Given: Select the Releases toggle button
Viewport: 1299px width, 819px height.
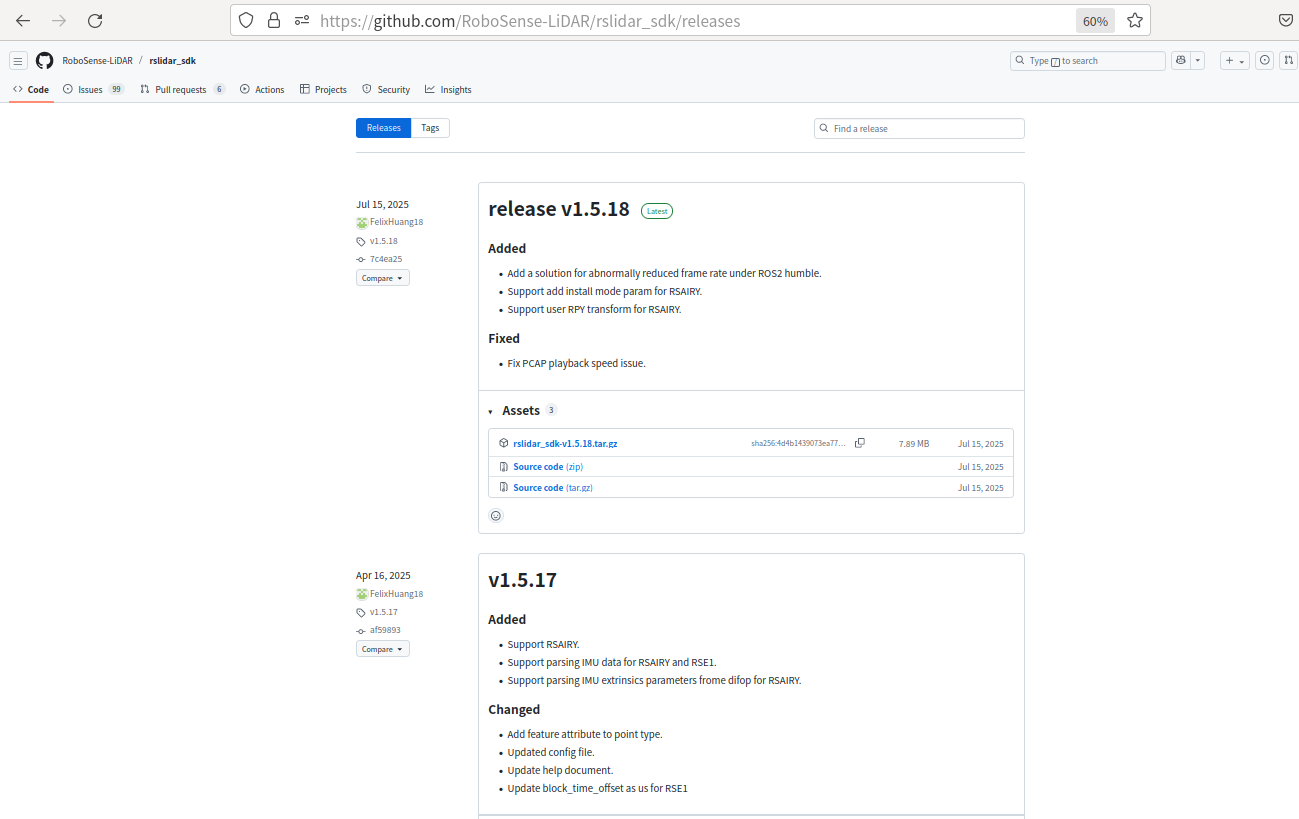Looking at the screenshot, I should [x=383, y=128].
